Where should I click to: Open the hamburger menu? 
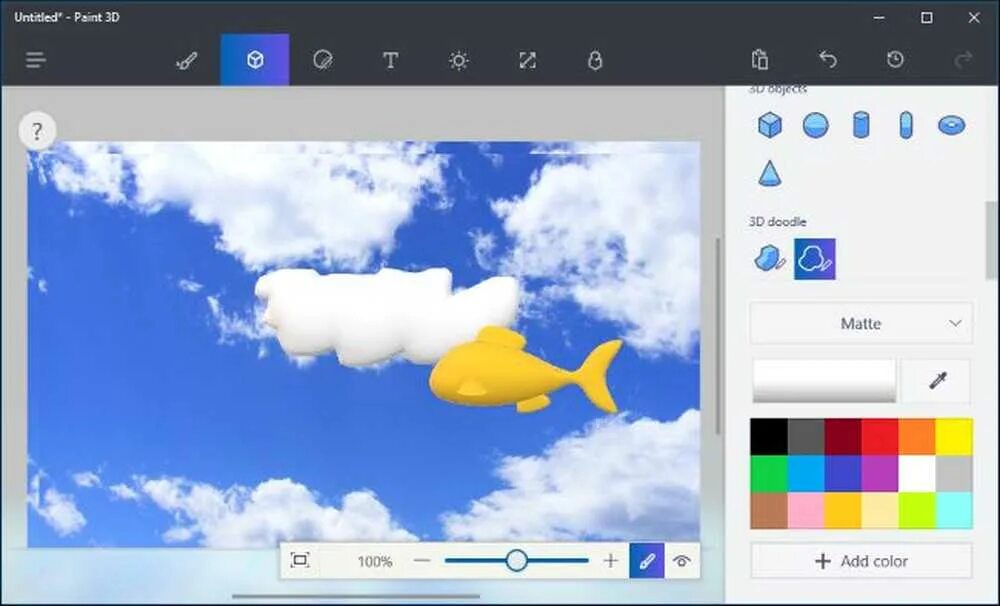[36, 60]
